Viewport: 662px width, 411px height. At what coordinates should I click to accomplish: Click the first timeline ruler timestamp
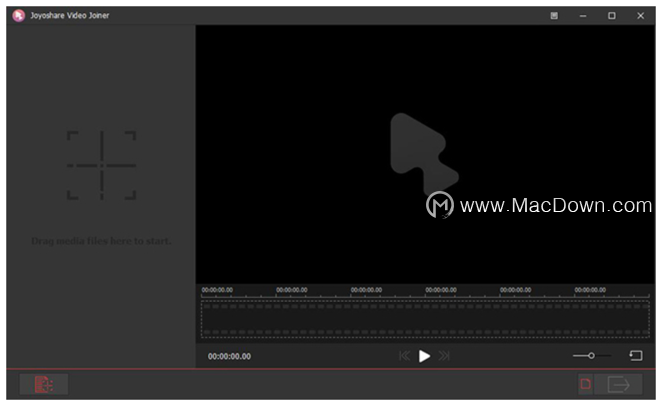point(217,290)
